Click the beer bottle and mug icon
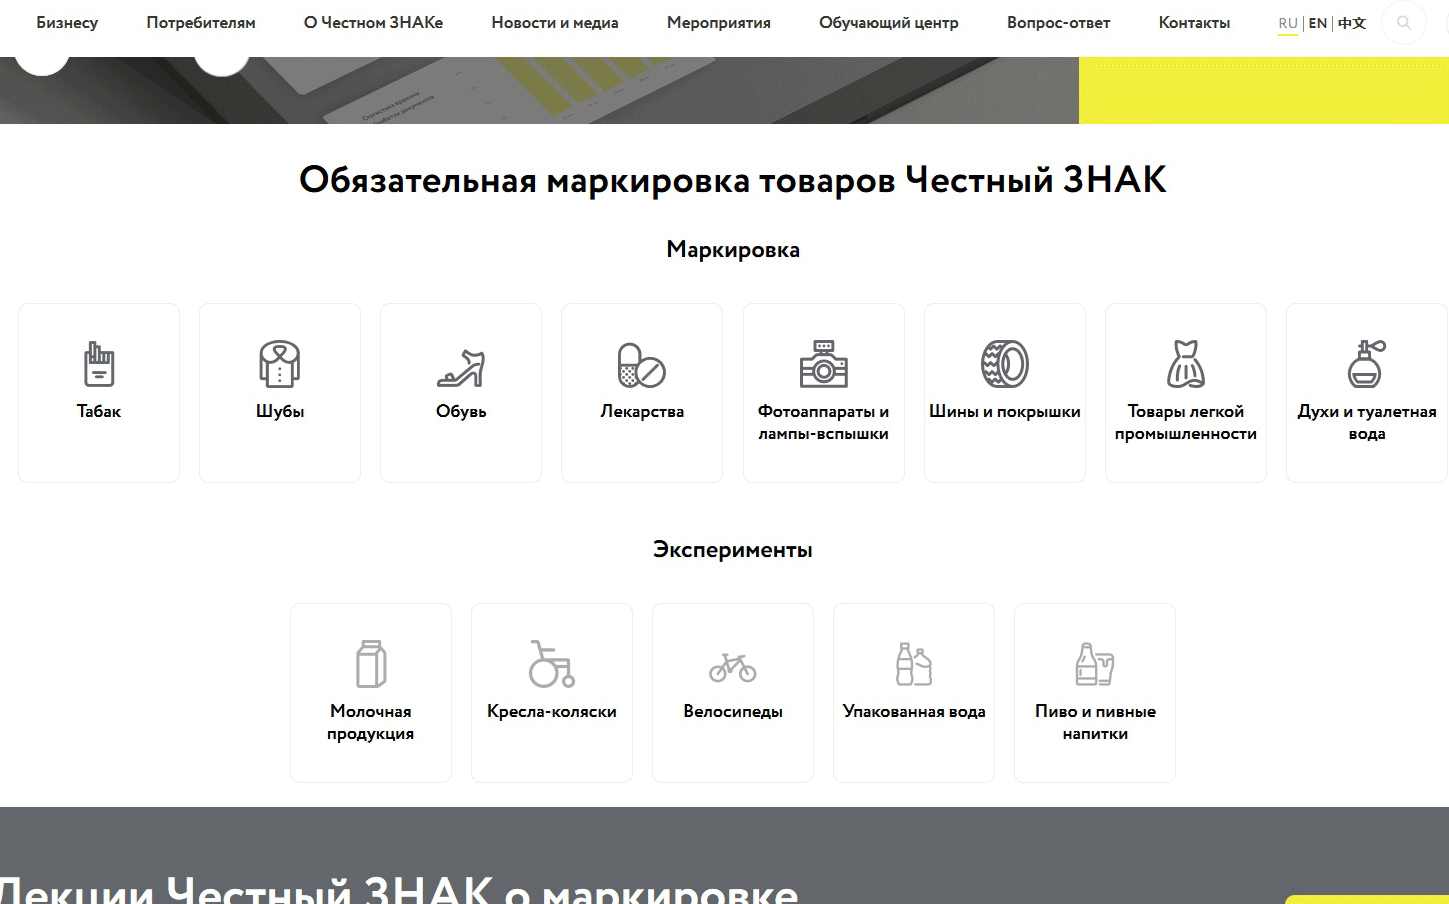The image size is (1449, 904). [1095, 664]
